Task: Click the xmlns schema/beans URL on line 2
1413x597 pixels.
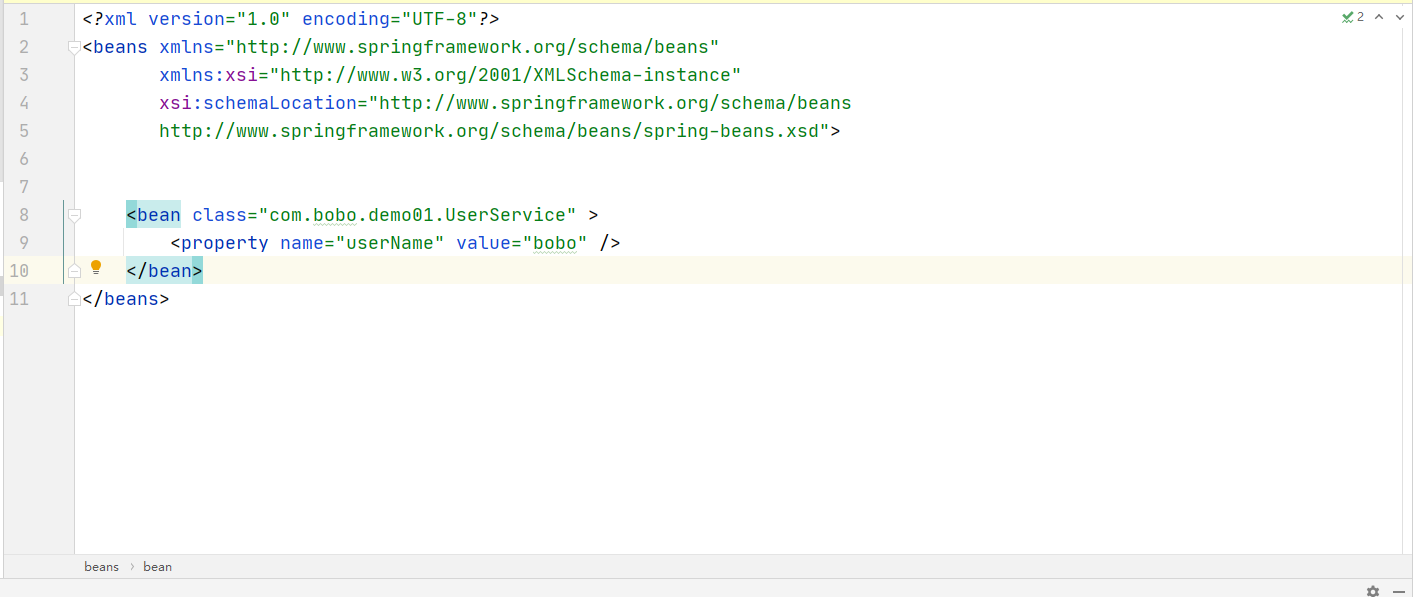Action: 473,47
